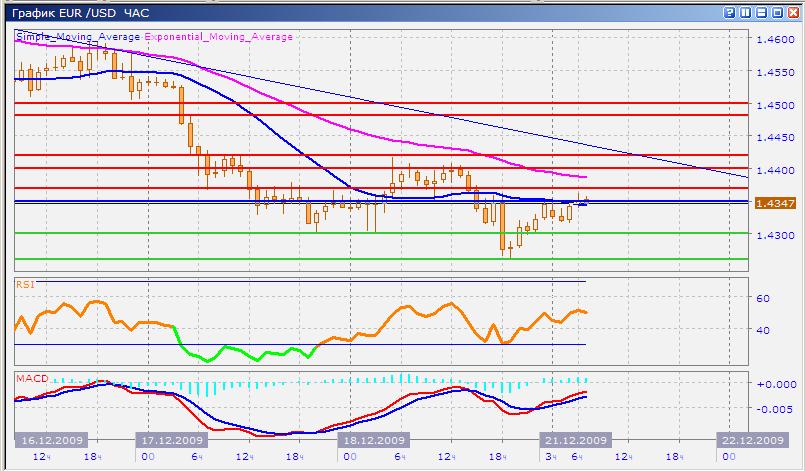
Task: Select the 16.12.2009 date marker
Action: coord(51,440)
